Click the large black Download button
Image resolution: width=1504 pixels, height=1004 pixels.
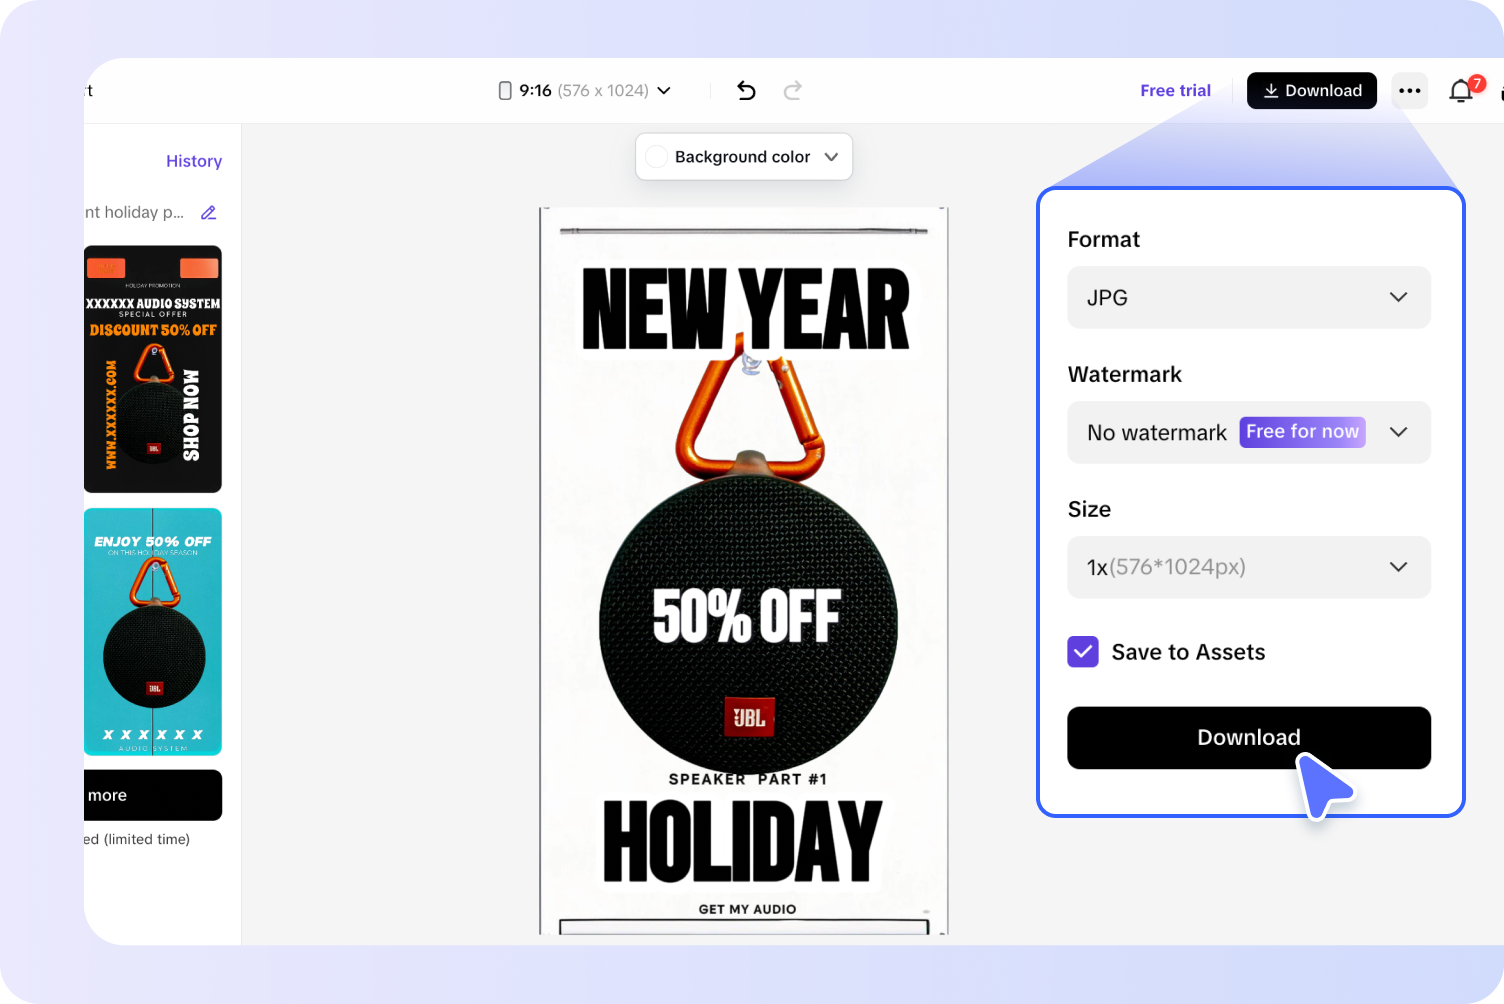pyautogui.click(x=1249, y=738)
